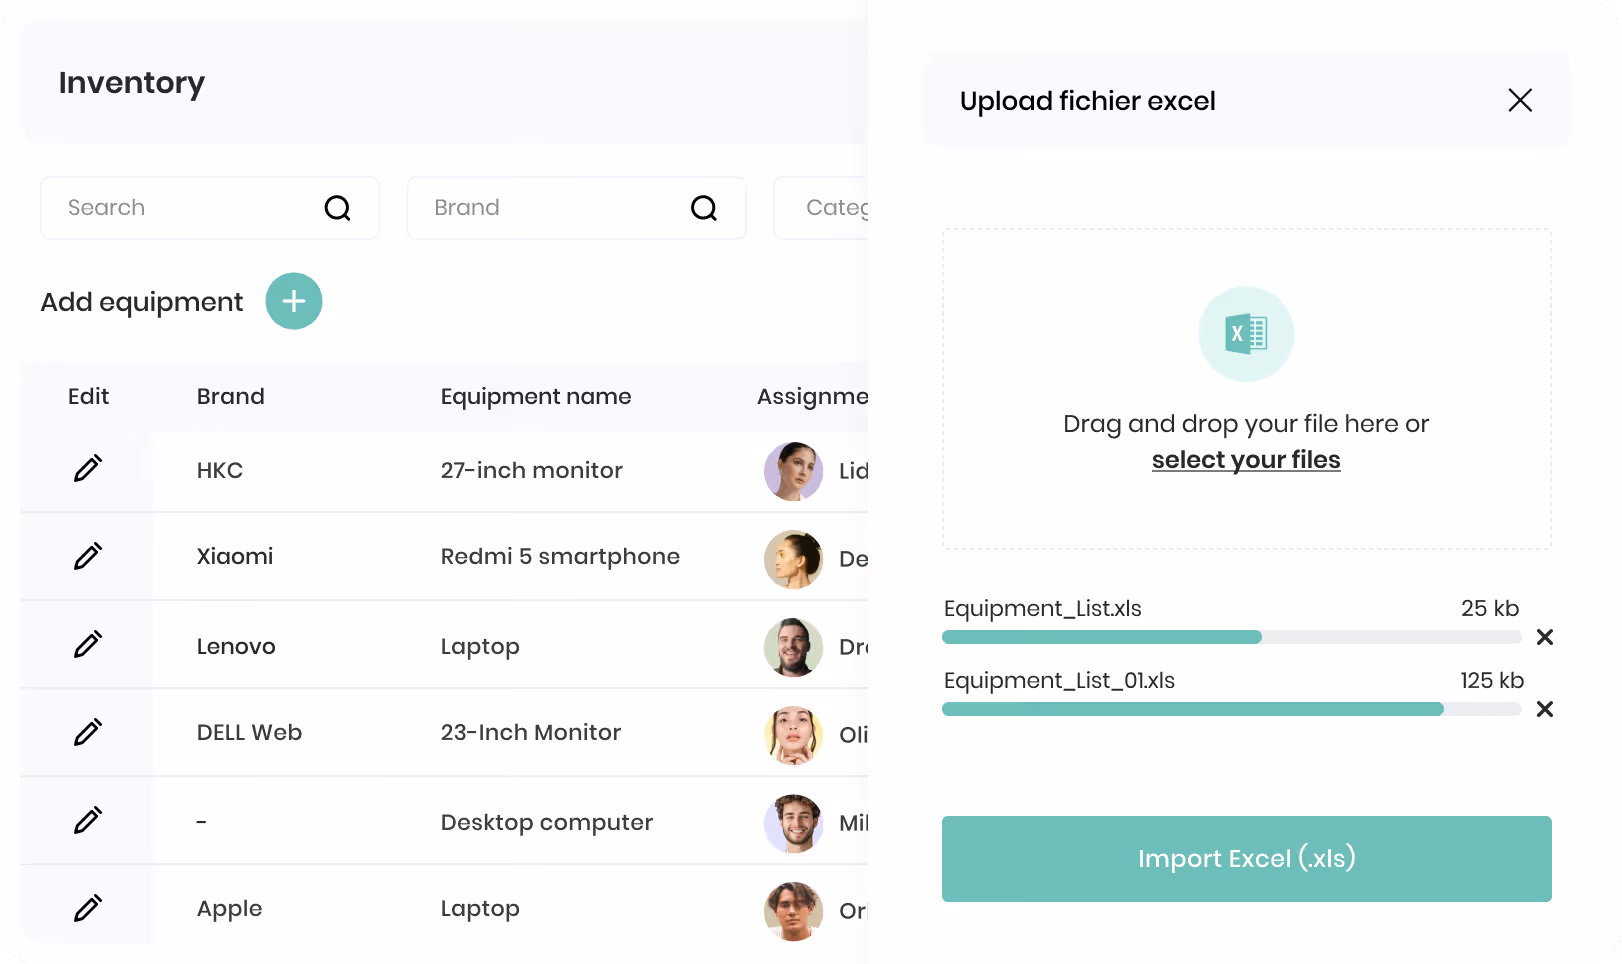Click the Upload fichier excel heading
Image resolution: width=1622 pixels, height=964 pixels.
click(x=1088, y=101)
